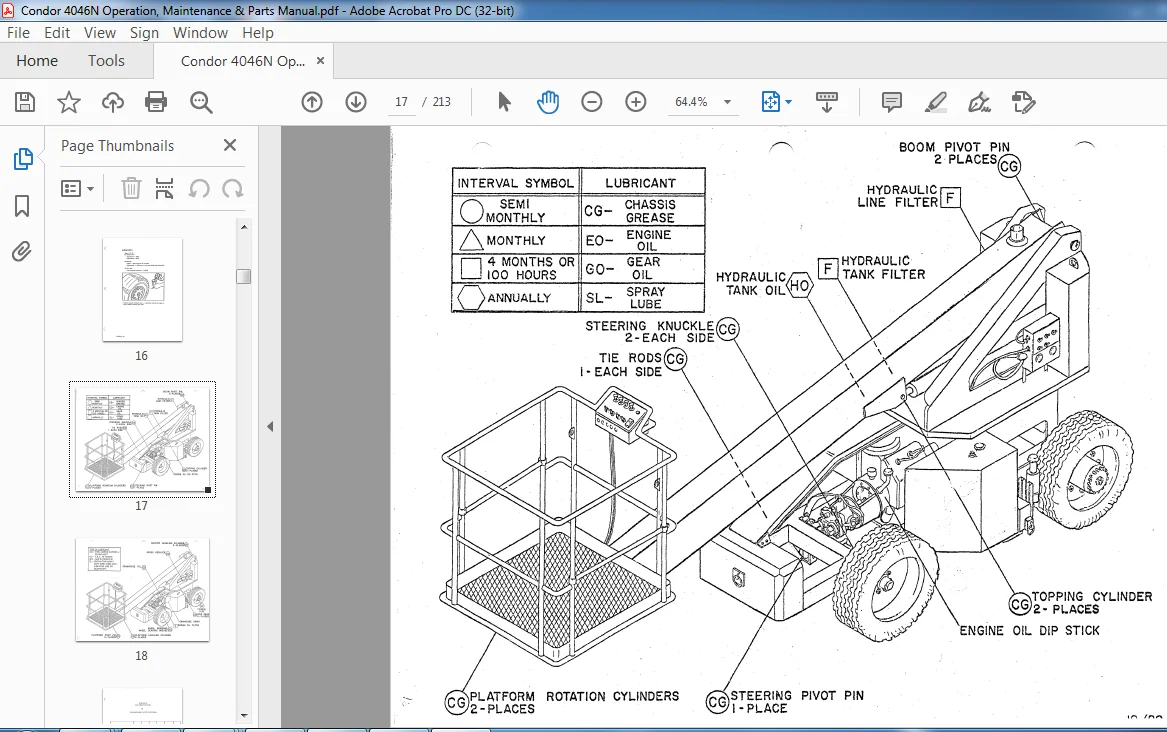Screen dimensions: 1167x732
Task: Click the 'ENGINE OIL DIP STICK' label
Action: pyautogui.click(x=1029, y=630)
